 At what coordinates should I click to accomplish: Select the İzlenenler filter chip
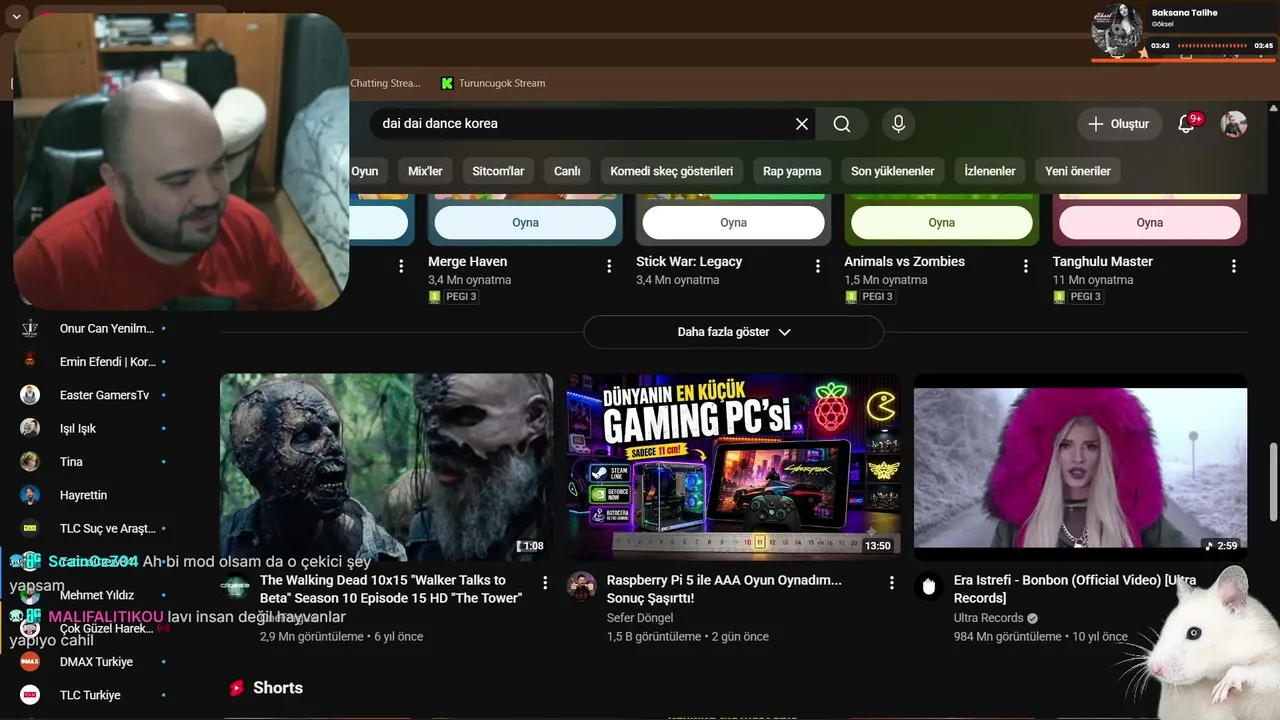coord(990,171)
